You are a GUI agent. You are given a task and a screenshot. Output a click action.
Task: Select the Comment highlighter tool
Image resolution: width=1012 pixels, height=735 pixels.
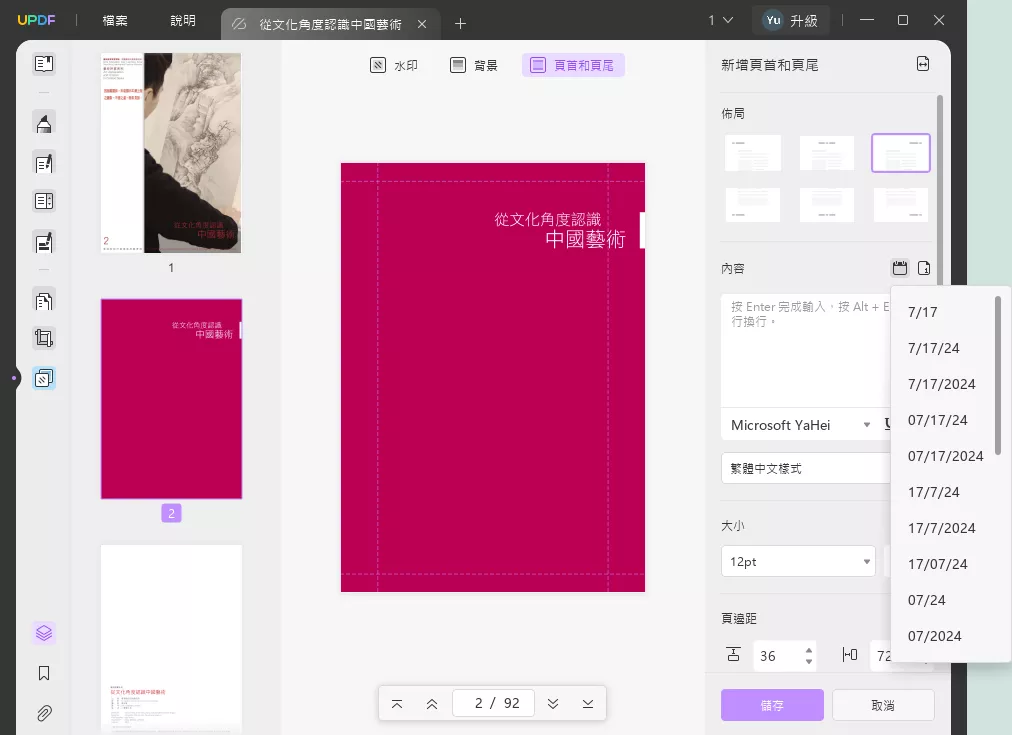(x=44, y=123)
